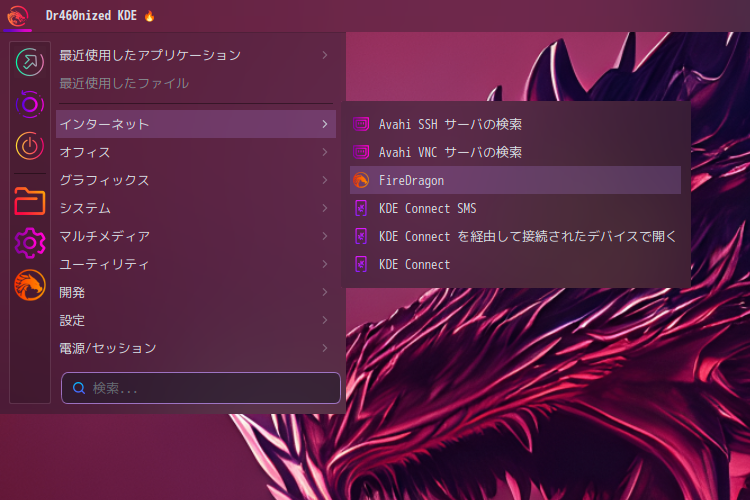Viewport: 750px width, 500px height.
Task: Click the last plain KDE Connect phone icon
Action: (x=361, y=264)
